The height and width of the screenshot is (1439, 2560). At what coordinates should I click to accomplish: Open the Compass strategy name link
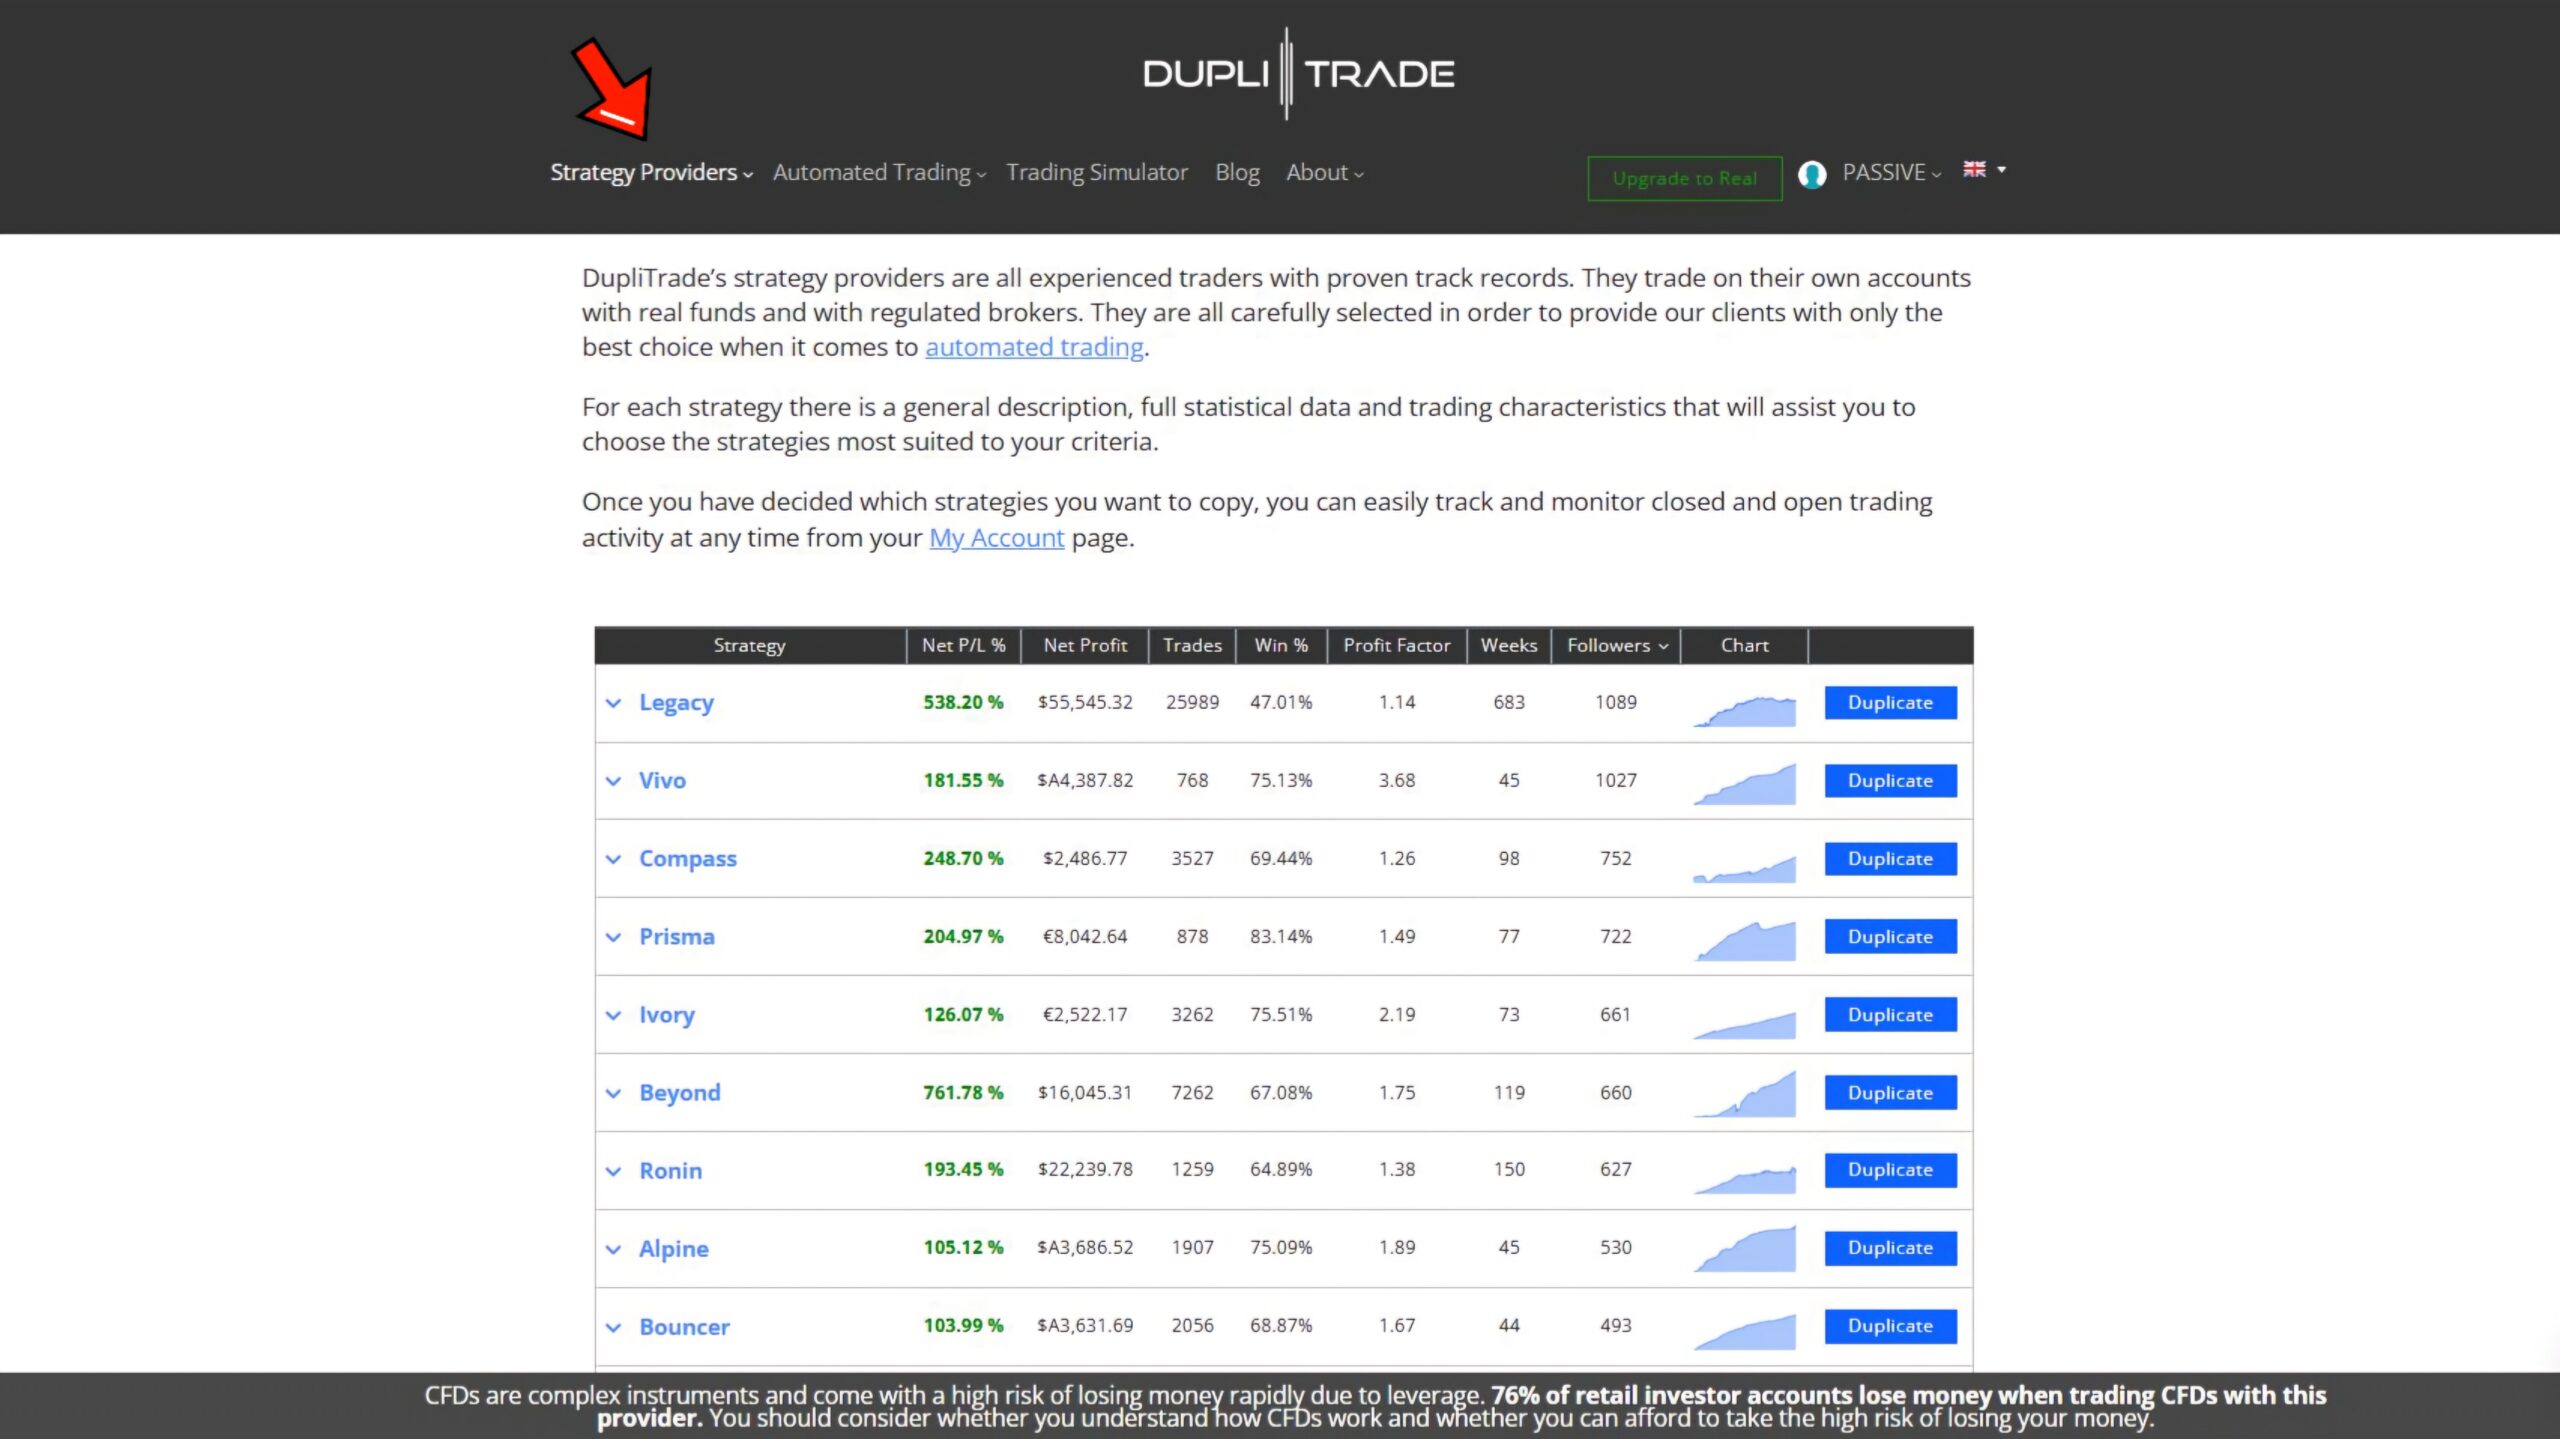point(687,859)
